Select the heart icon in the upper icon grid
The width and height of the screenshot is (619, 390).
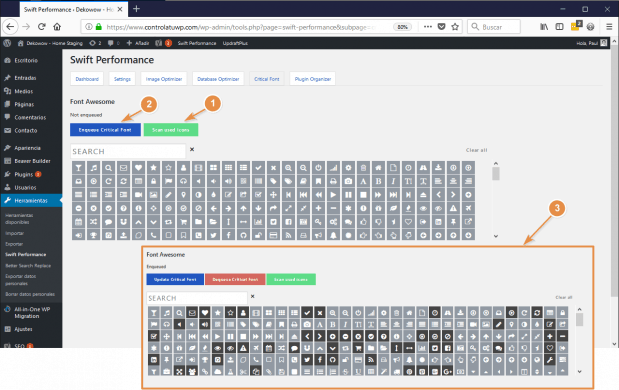click(139, 168)
